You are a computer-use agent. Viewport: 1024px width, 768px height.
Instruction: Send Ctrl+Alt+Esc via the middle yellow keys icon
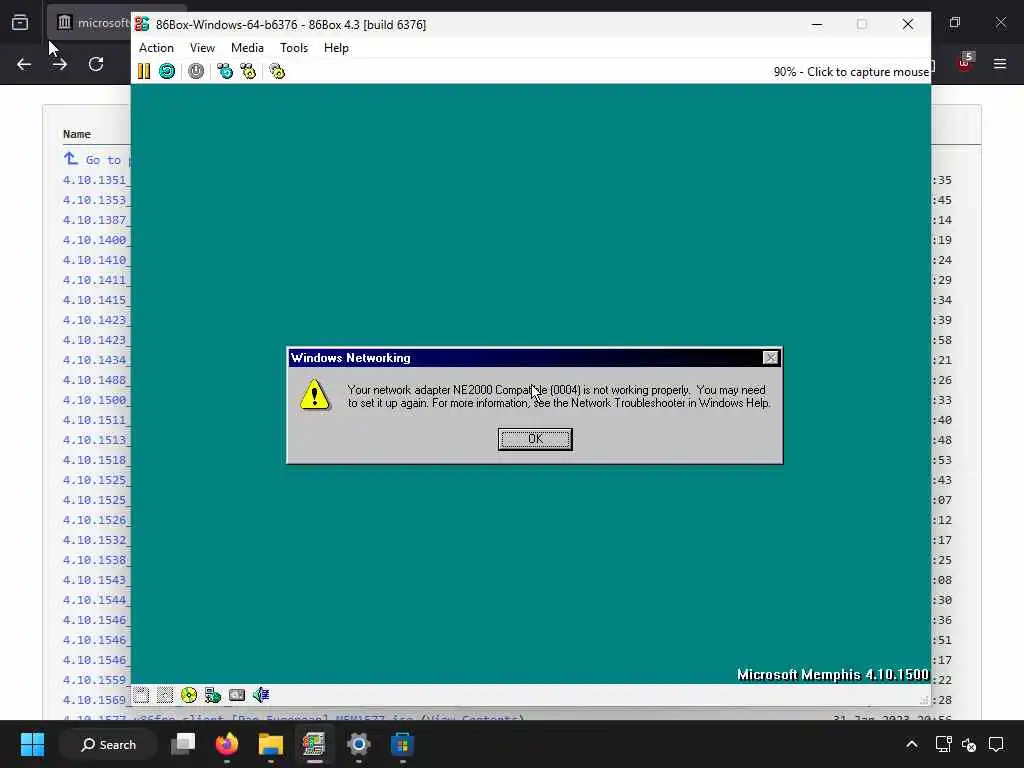click(248, 71)
